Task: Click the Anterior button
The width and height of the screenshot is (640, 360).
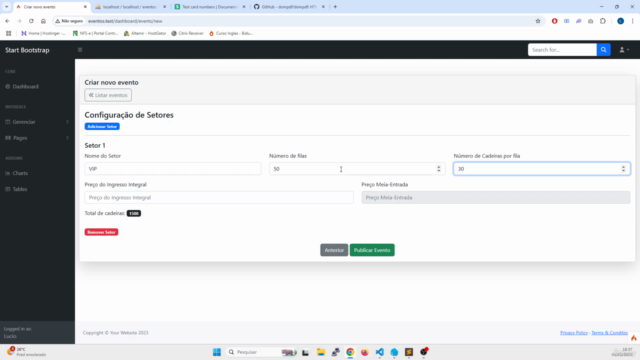Action: coord(334,250)
